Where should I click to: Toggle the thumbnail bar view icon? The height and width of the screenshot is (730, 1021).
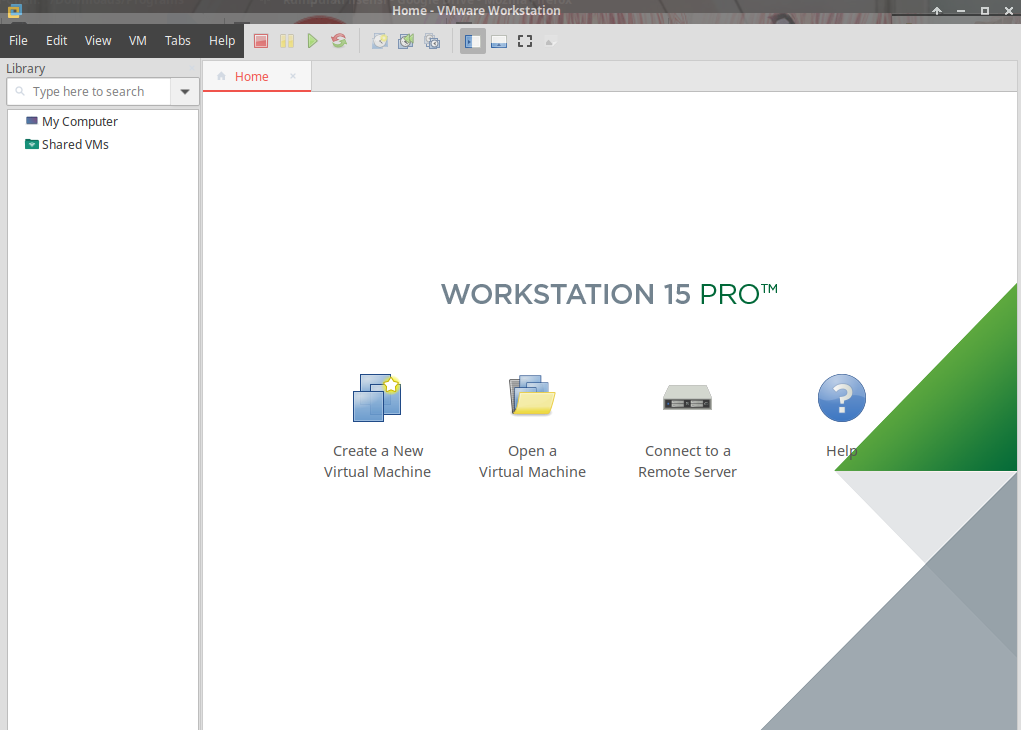pyautogui.click(x=499, y=42)
